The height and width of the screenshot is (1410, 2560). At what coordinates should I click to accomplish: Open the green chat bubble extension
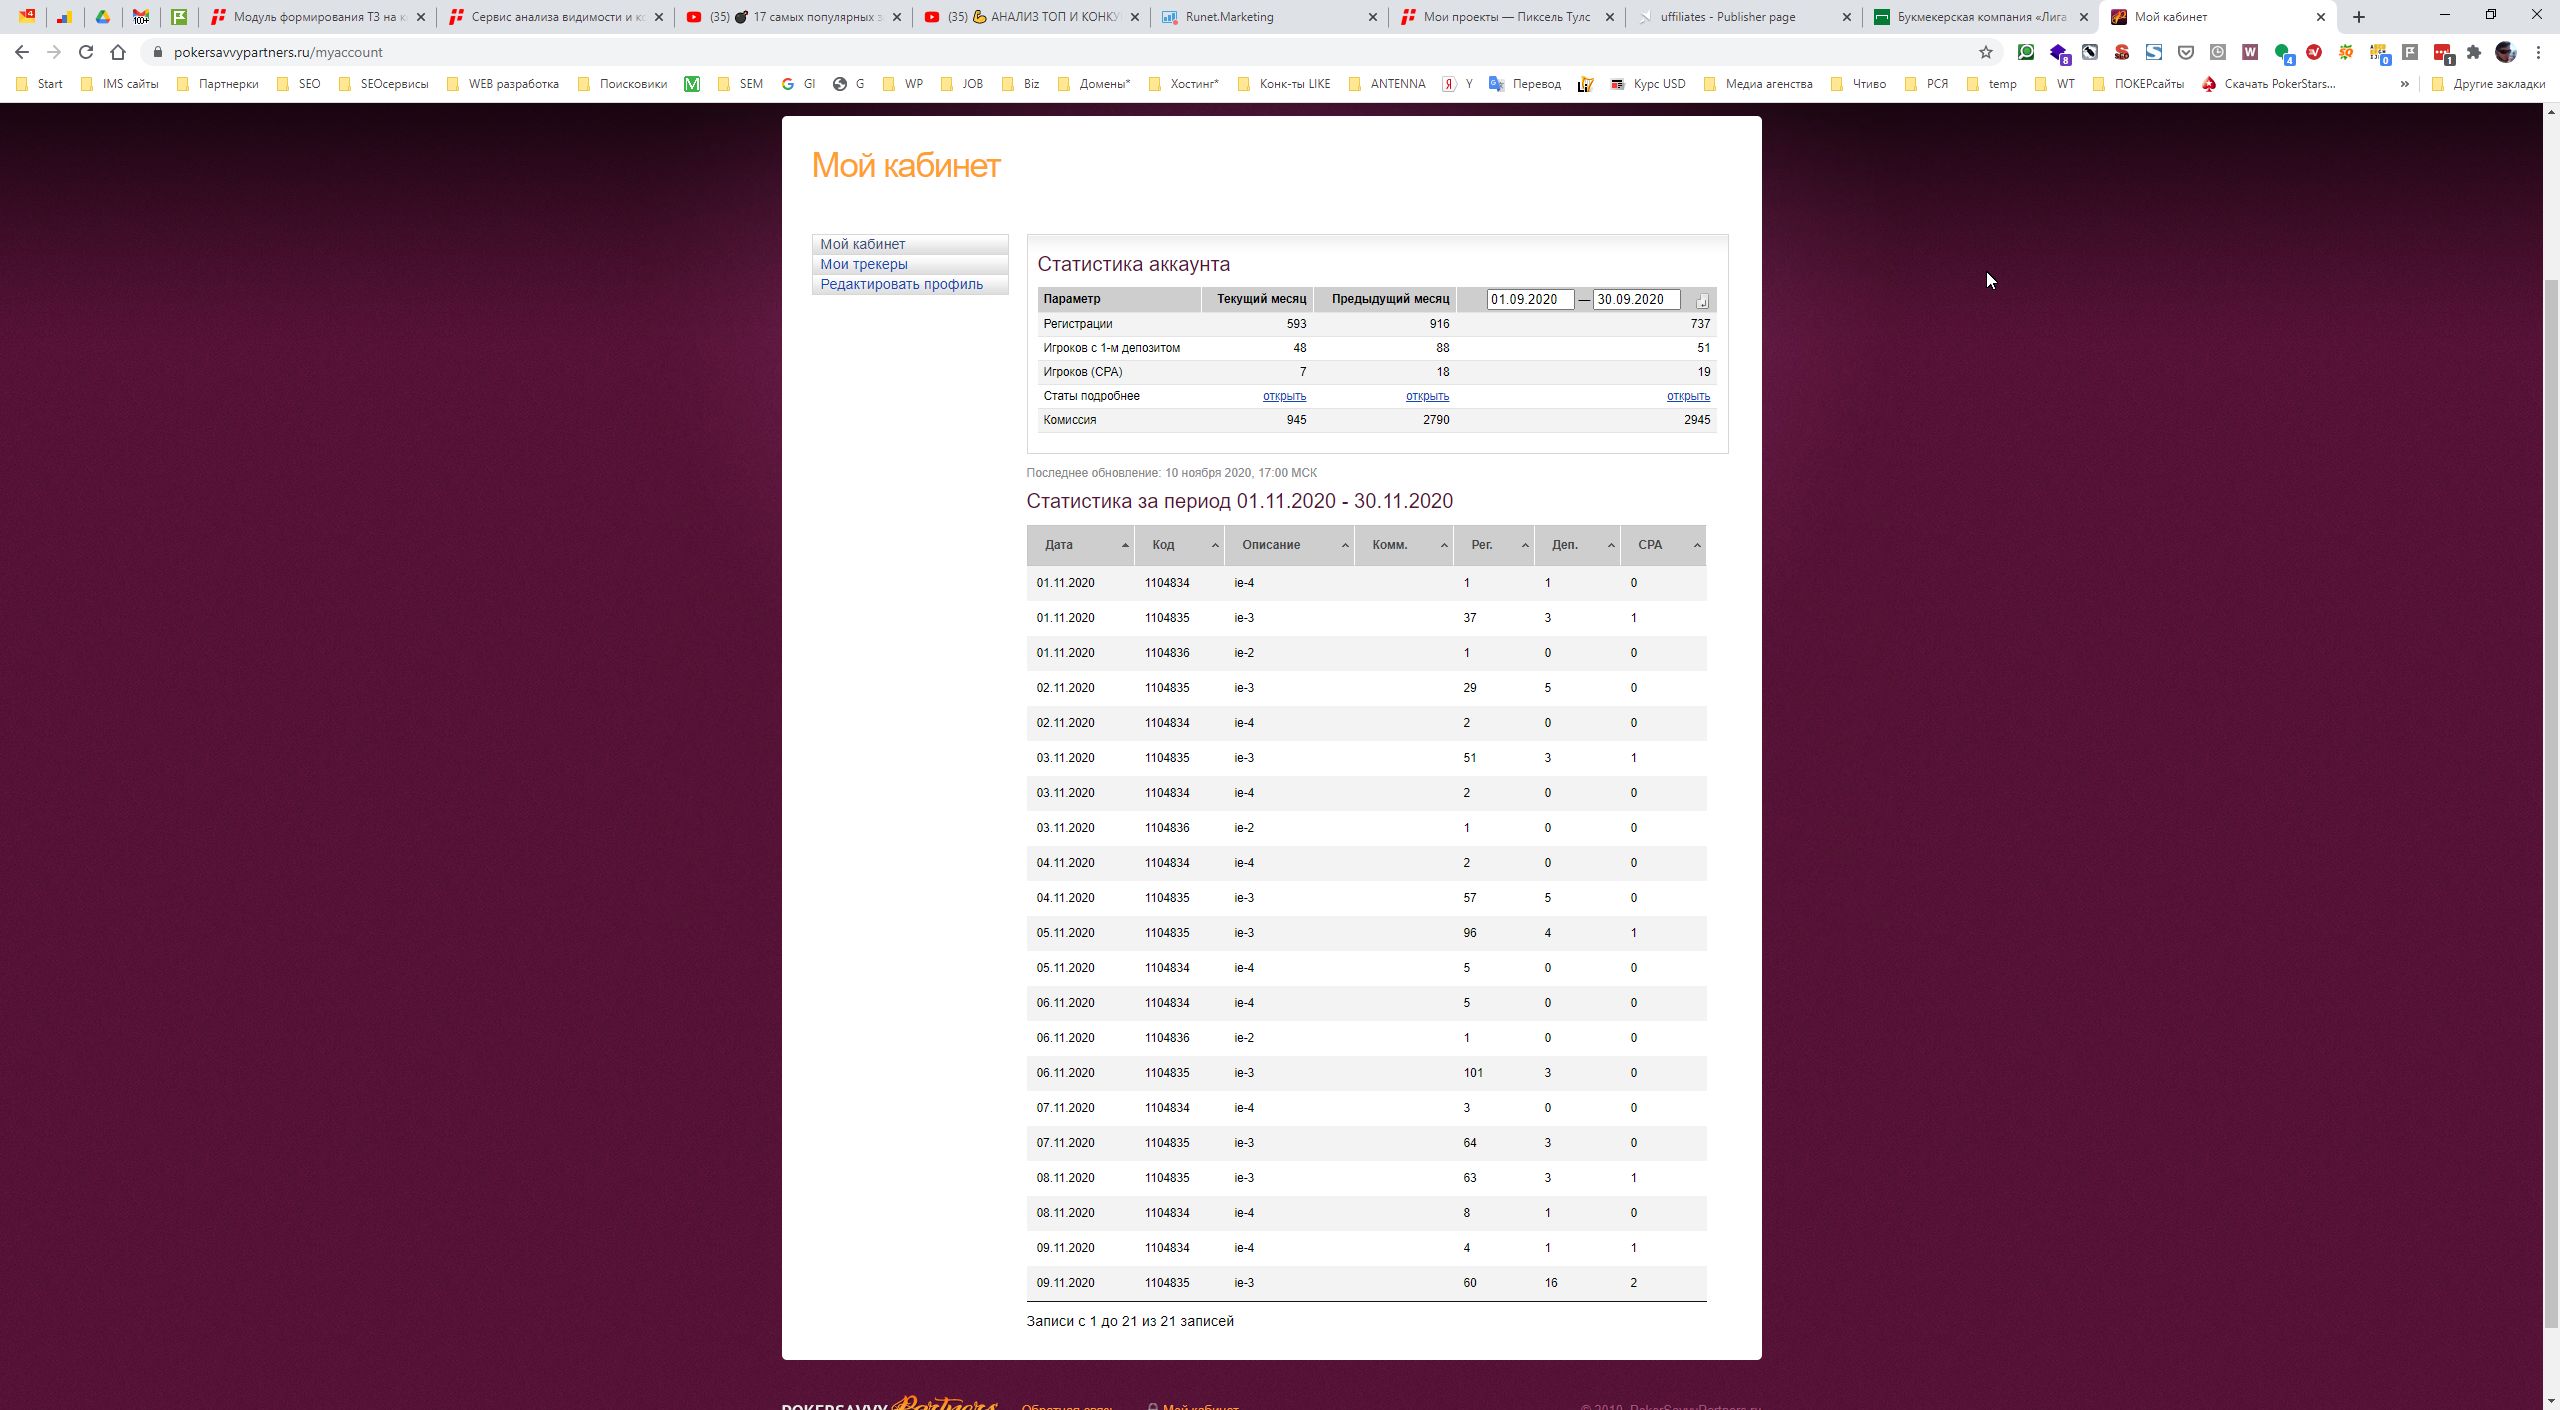pyautogui.click(x=2026, y=52)
